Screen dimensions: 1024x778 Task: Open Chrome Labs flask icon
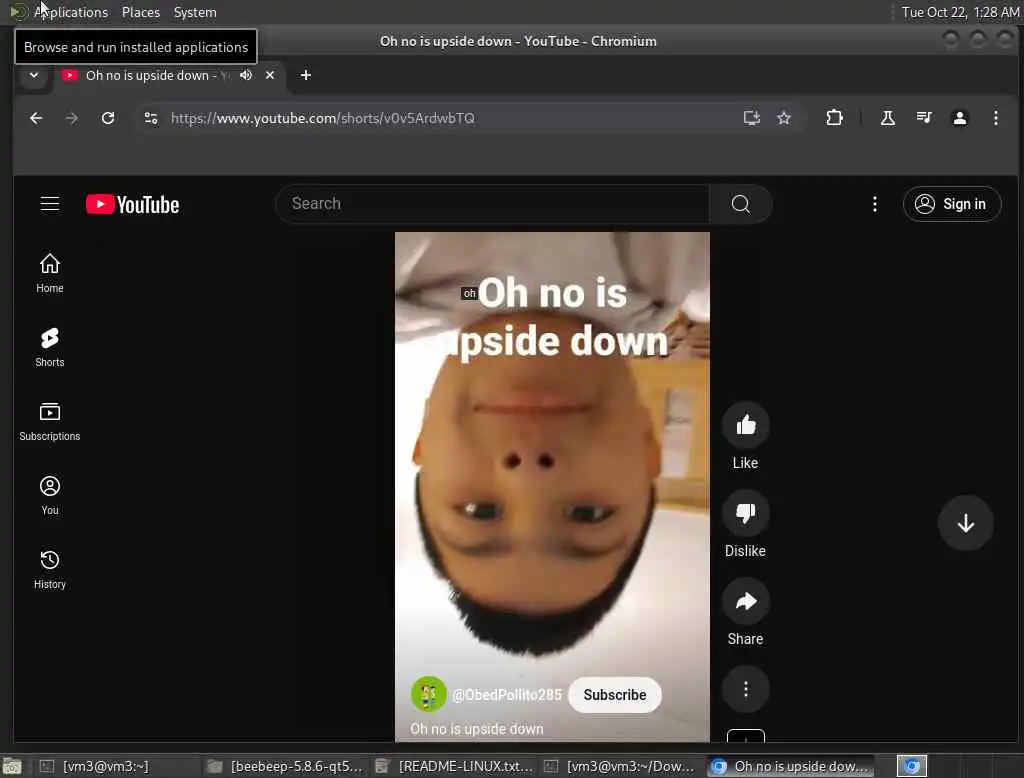888,118
